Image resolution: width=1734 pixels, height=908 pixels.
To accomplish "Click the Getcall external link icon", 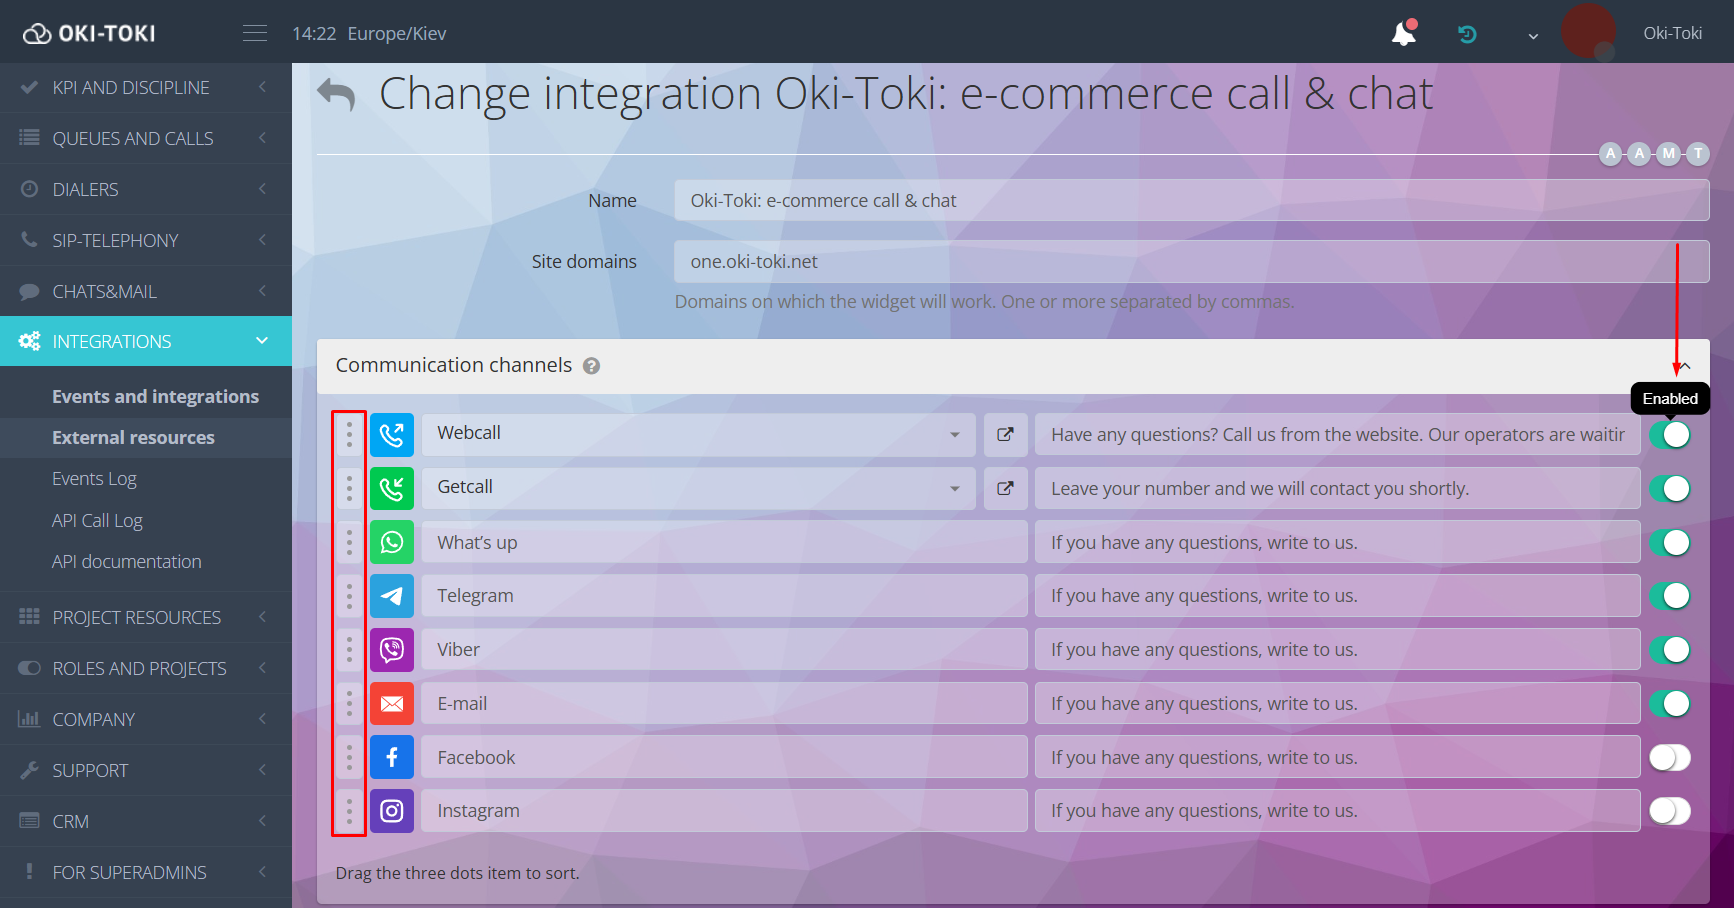I will coord(1005,488).
